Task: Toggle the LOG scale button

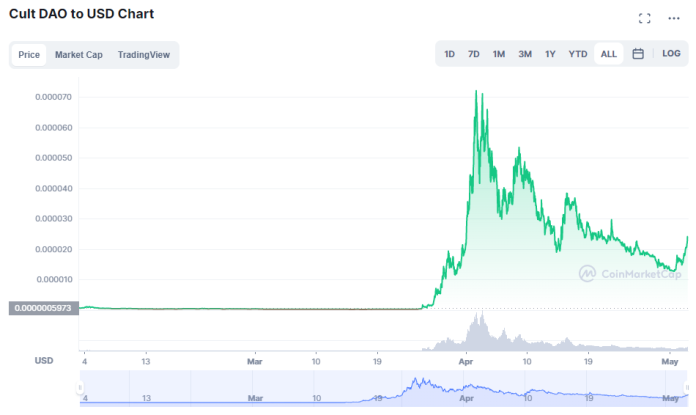Action: [x=671, y=54]
